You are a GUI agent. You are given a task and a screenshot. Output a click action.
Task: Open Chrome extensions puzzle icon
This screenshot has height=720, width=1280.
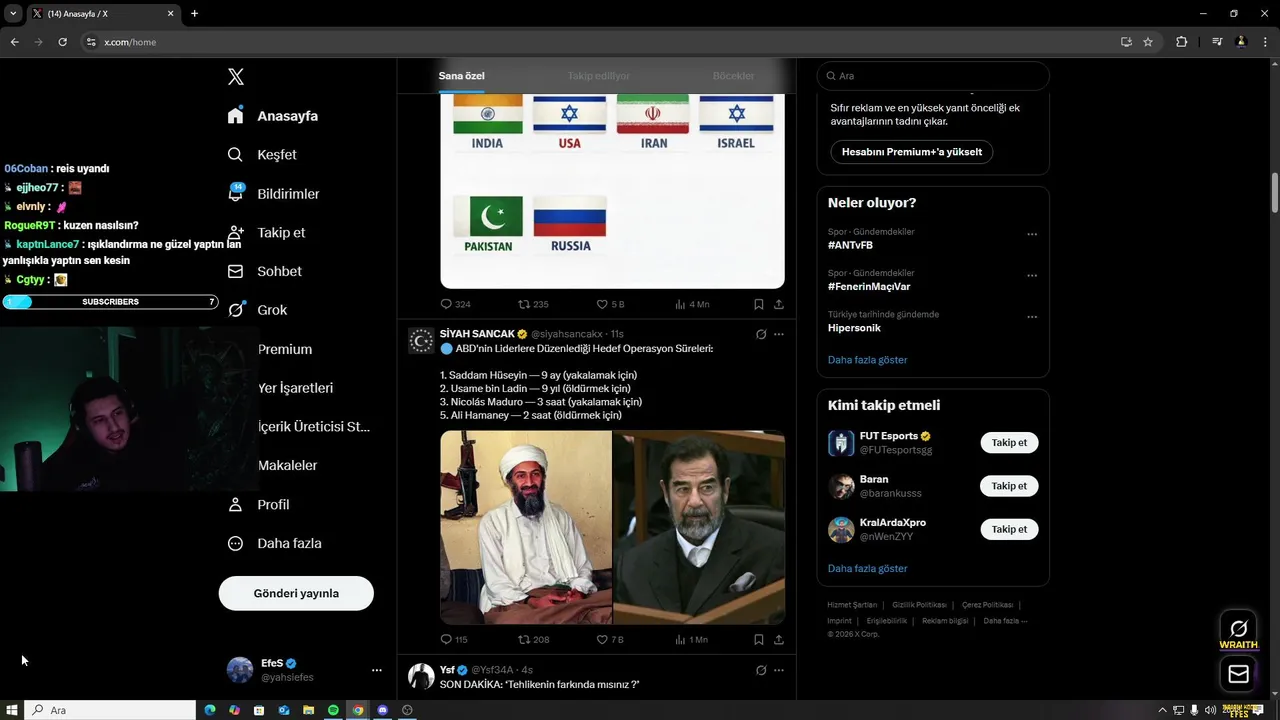1181,42
